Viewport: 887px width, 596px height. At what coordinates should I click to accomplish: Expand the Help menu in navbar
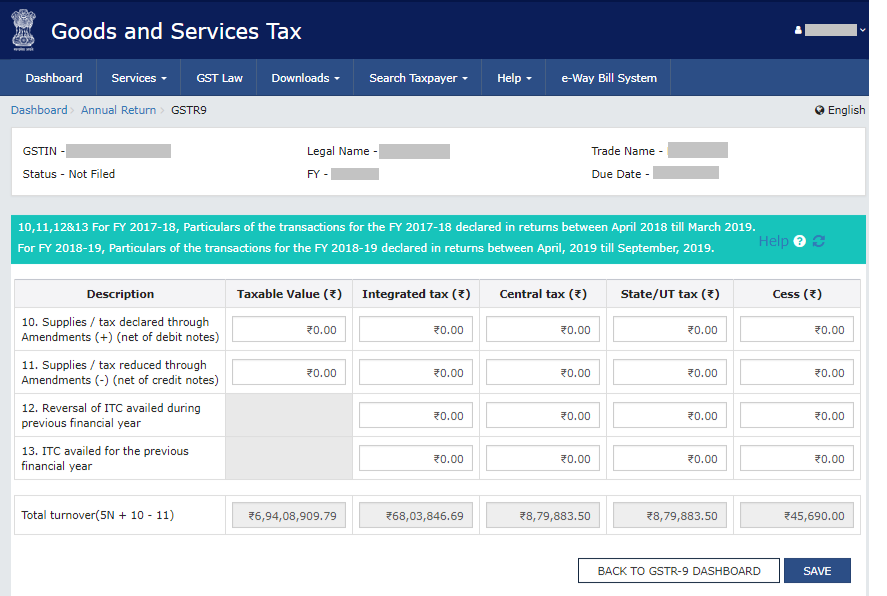point(514,78)
